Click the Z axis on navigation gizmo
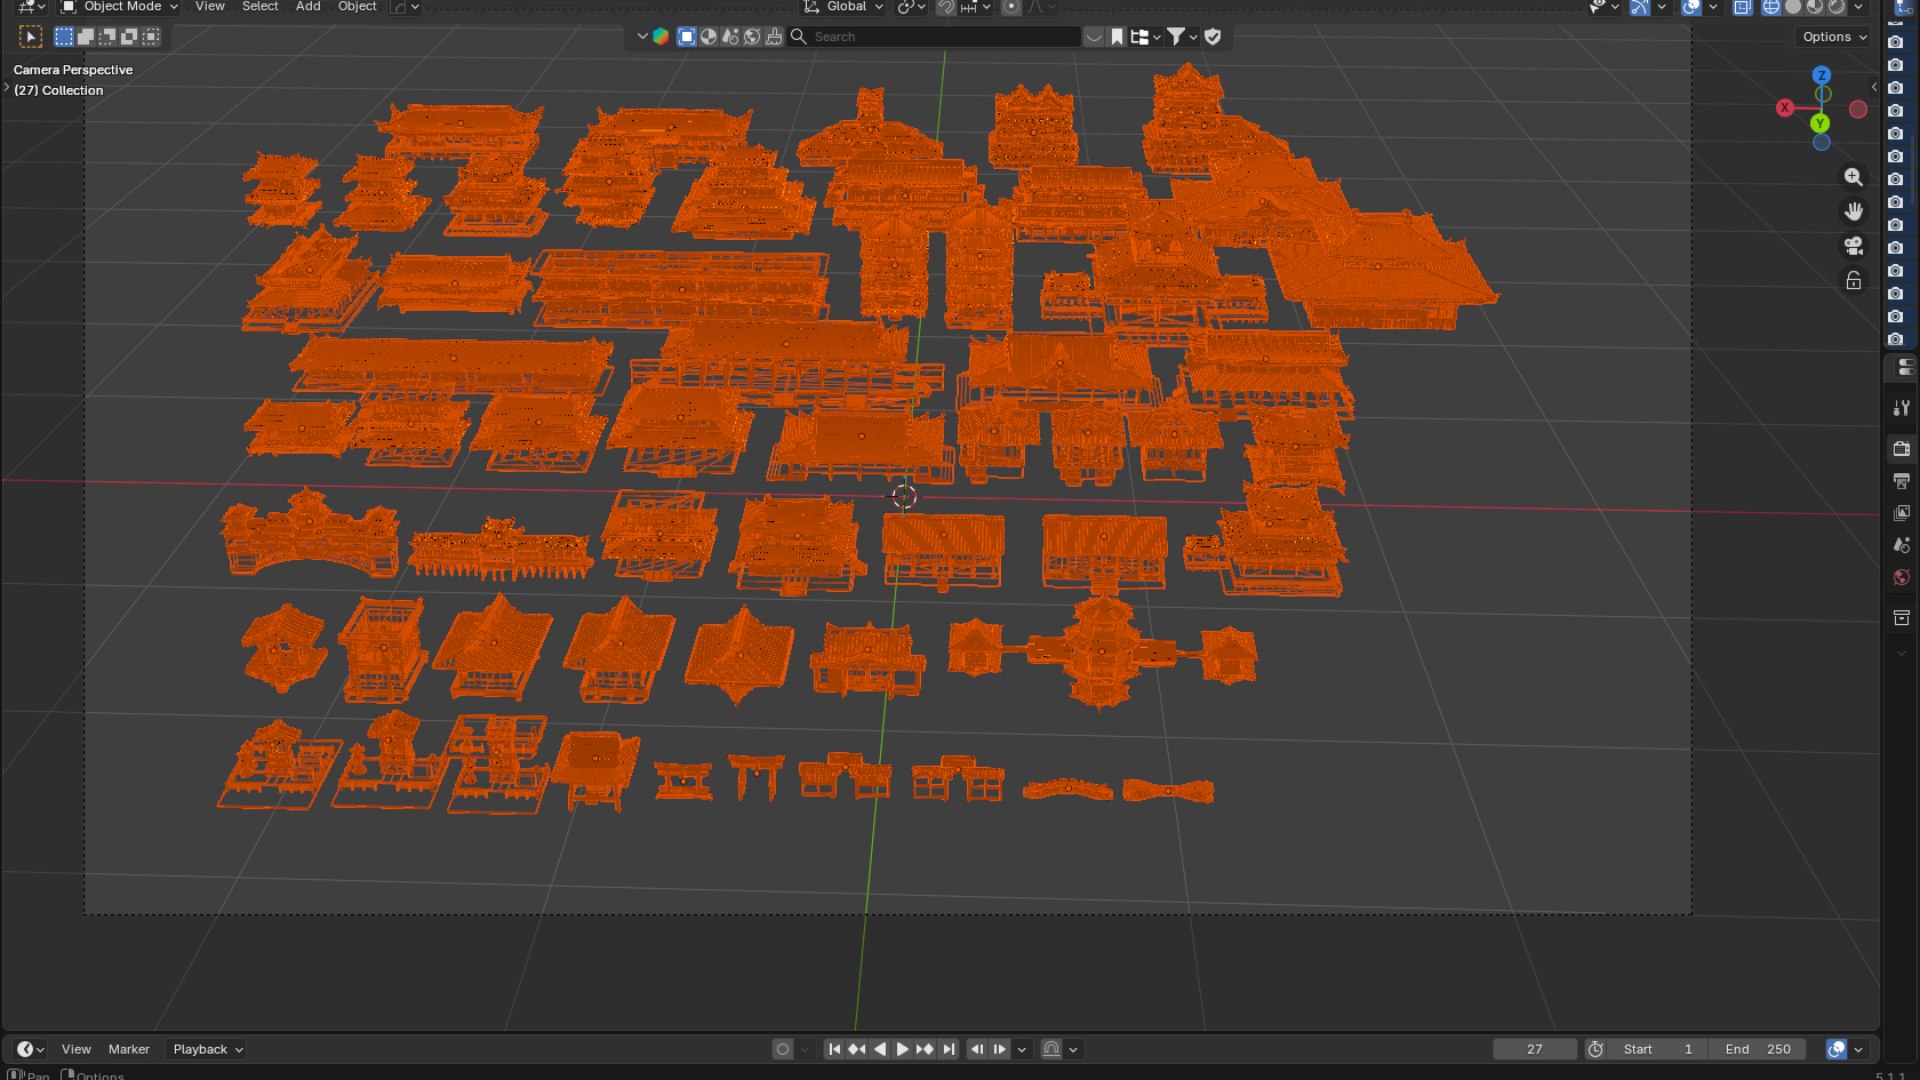This screenshot has height=1080, width=1920. pyautogui.click(x=1822, y=75)
